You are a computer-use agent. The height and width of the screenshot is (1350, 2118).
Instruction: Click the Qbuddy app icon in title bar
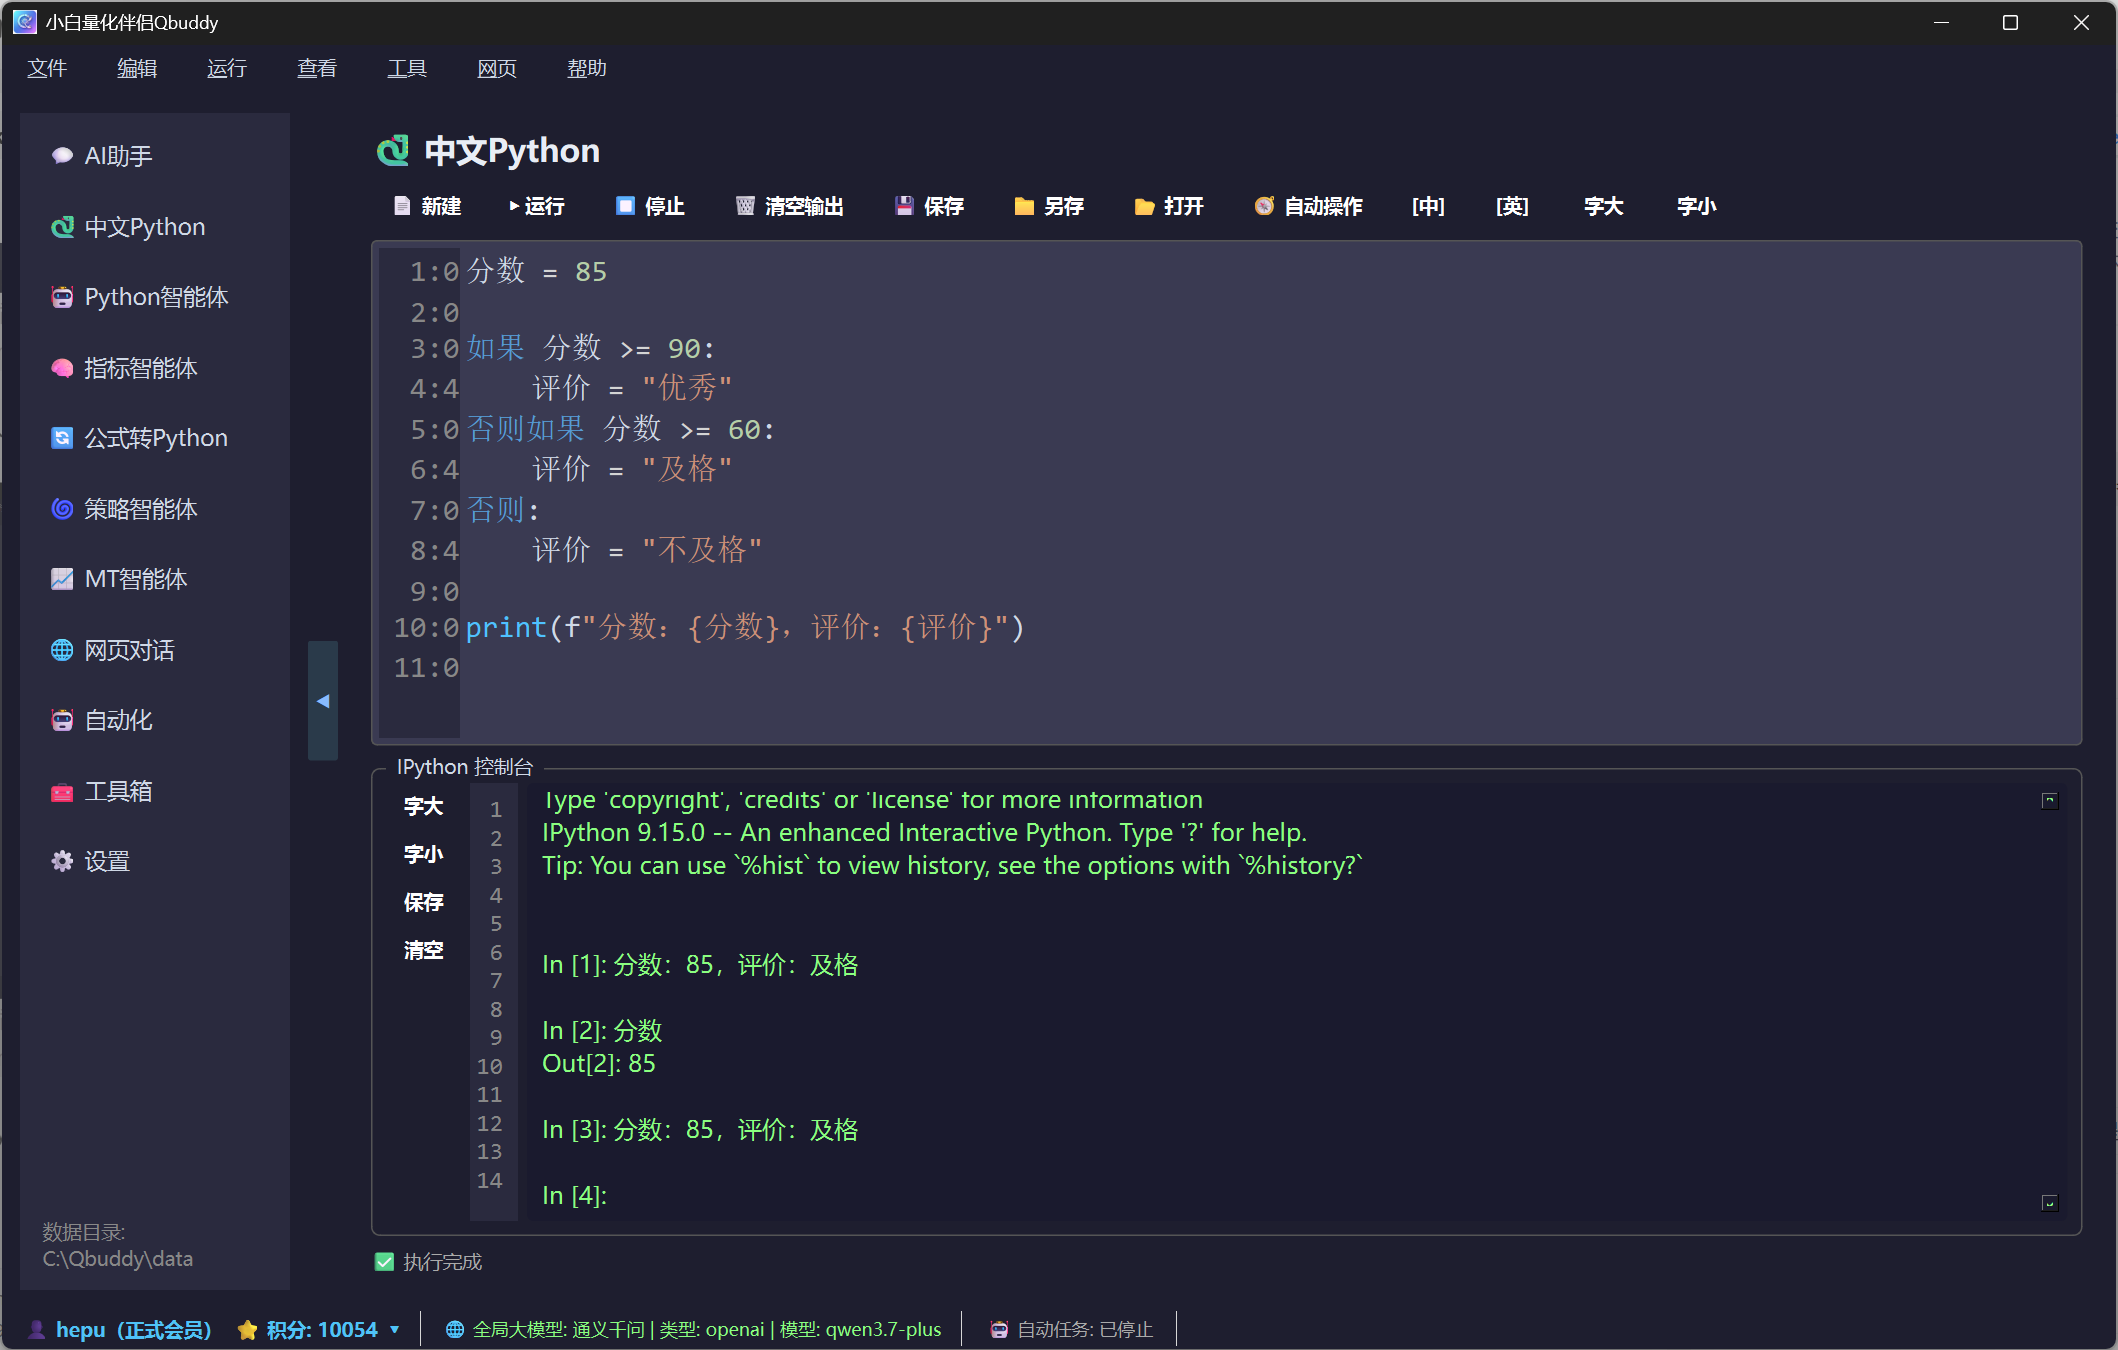point(24,22)
